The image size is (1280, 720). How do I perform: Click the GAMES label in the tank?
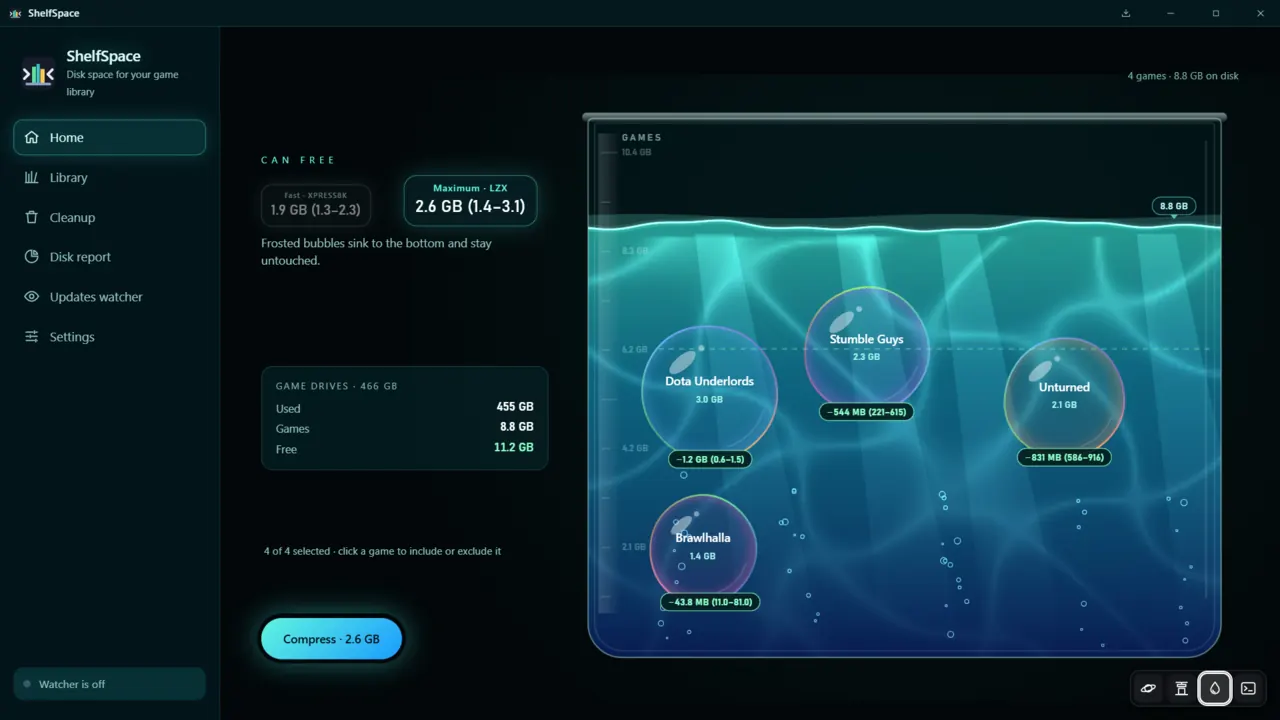pyautogui.click(x=641, y=138)
